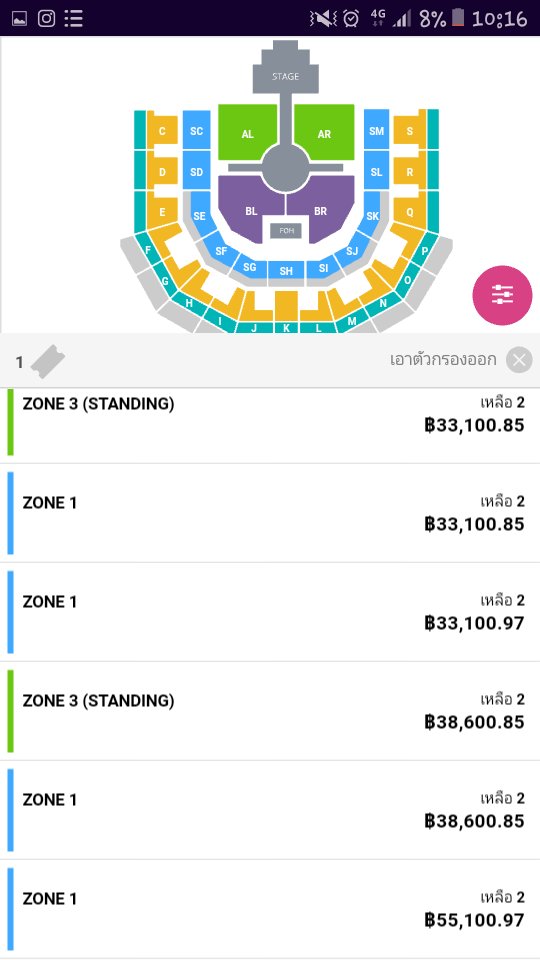Viewport: 540px width, 960px height.
Task: Open the Instagram notification icon
Action: pos(47,18)
